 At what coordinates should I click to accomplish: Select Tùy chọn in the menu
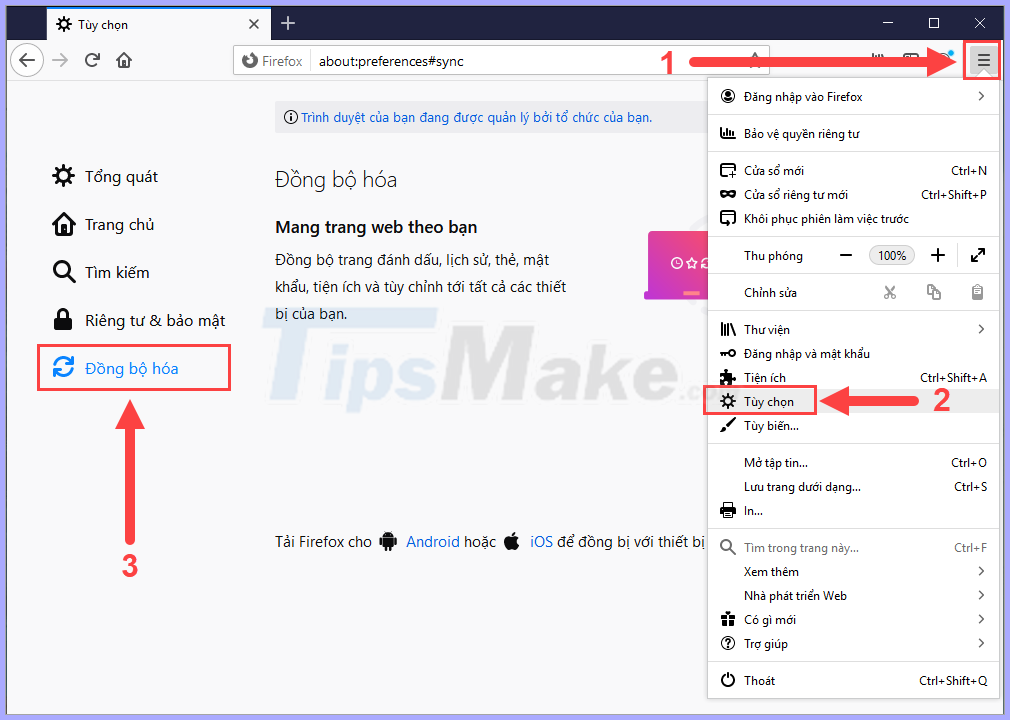[853, 401]
